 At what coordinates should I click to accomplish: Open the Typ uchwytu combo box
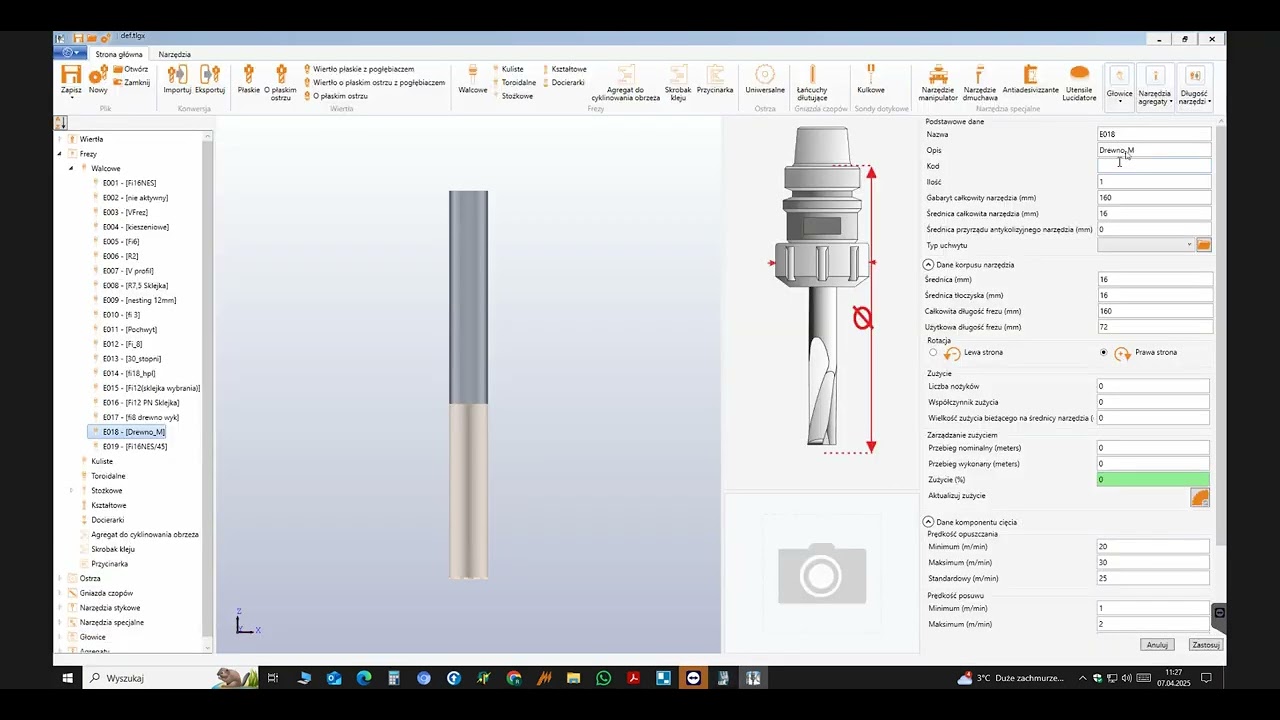pyautogui.click(x=1146, y=245)
